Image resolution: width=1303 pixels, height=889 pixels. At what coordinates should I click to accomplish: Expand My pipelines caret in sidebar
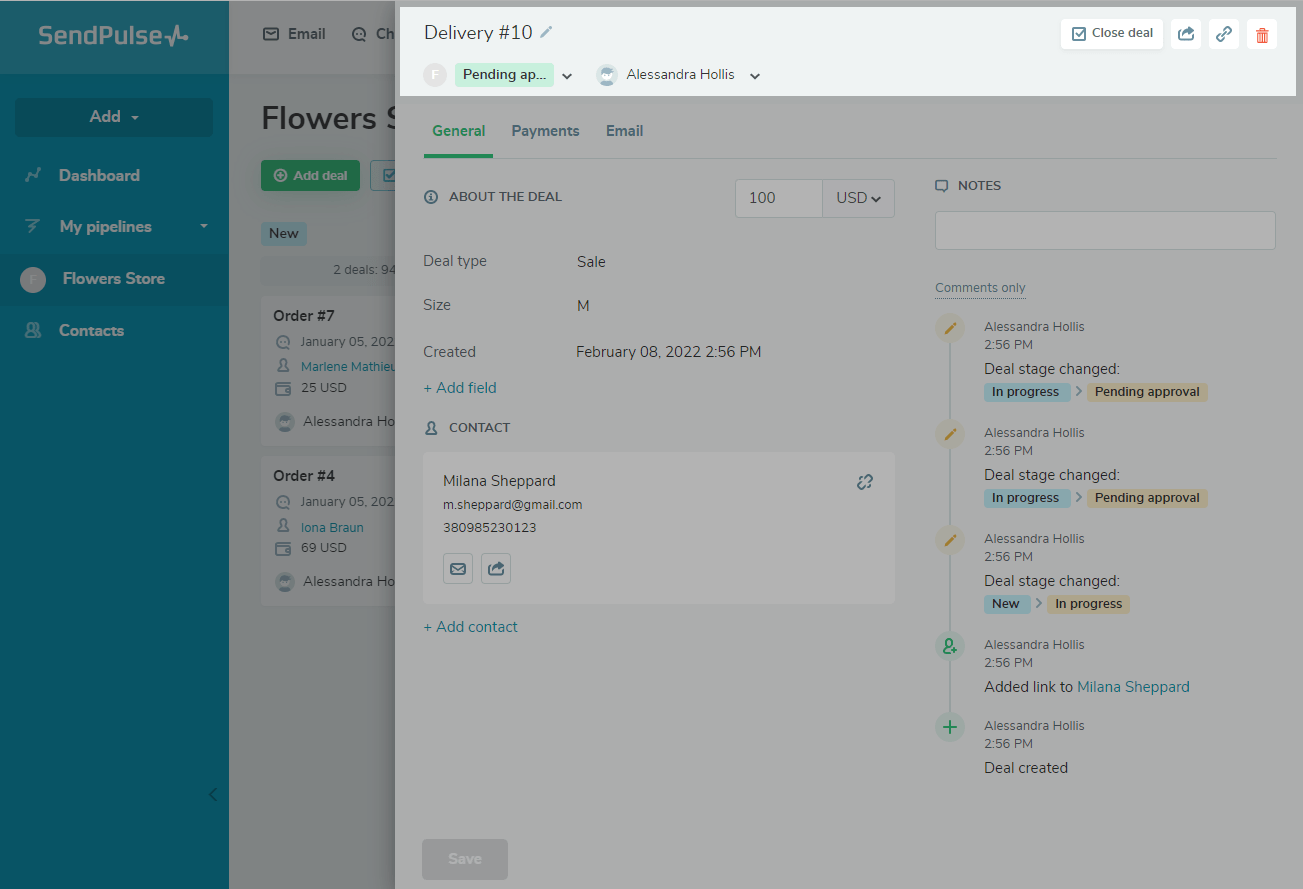click(204, 227)
